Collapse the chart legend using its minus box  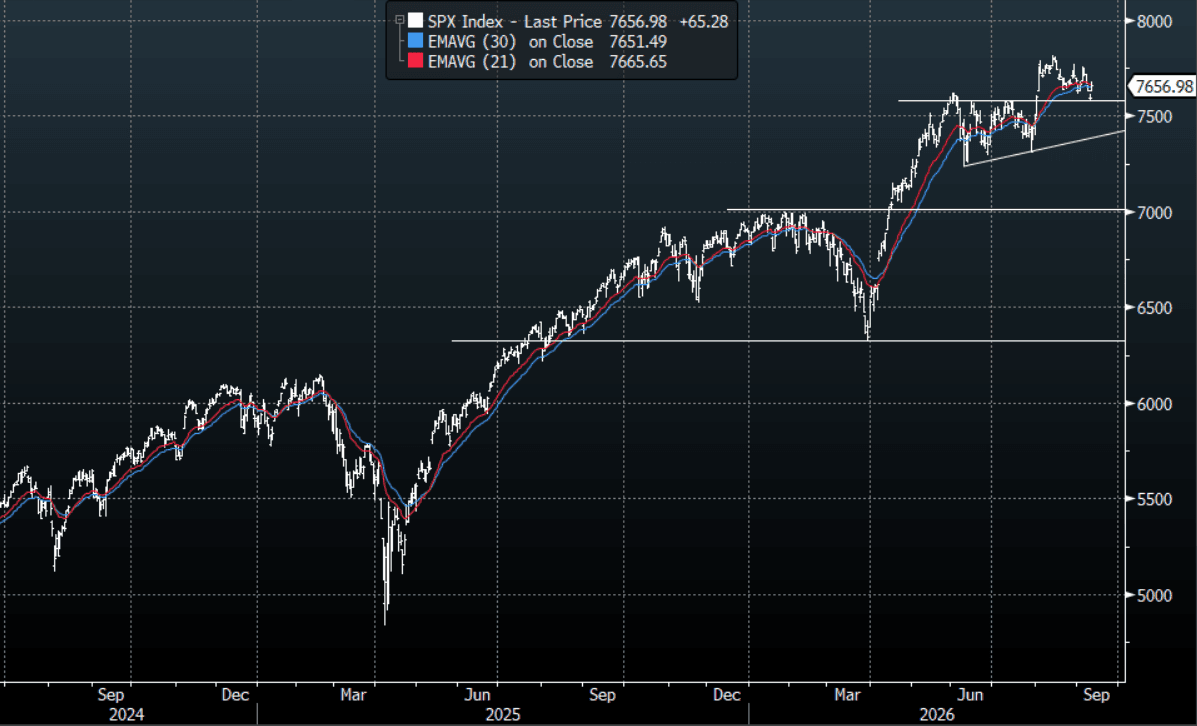pos(398,21)
